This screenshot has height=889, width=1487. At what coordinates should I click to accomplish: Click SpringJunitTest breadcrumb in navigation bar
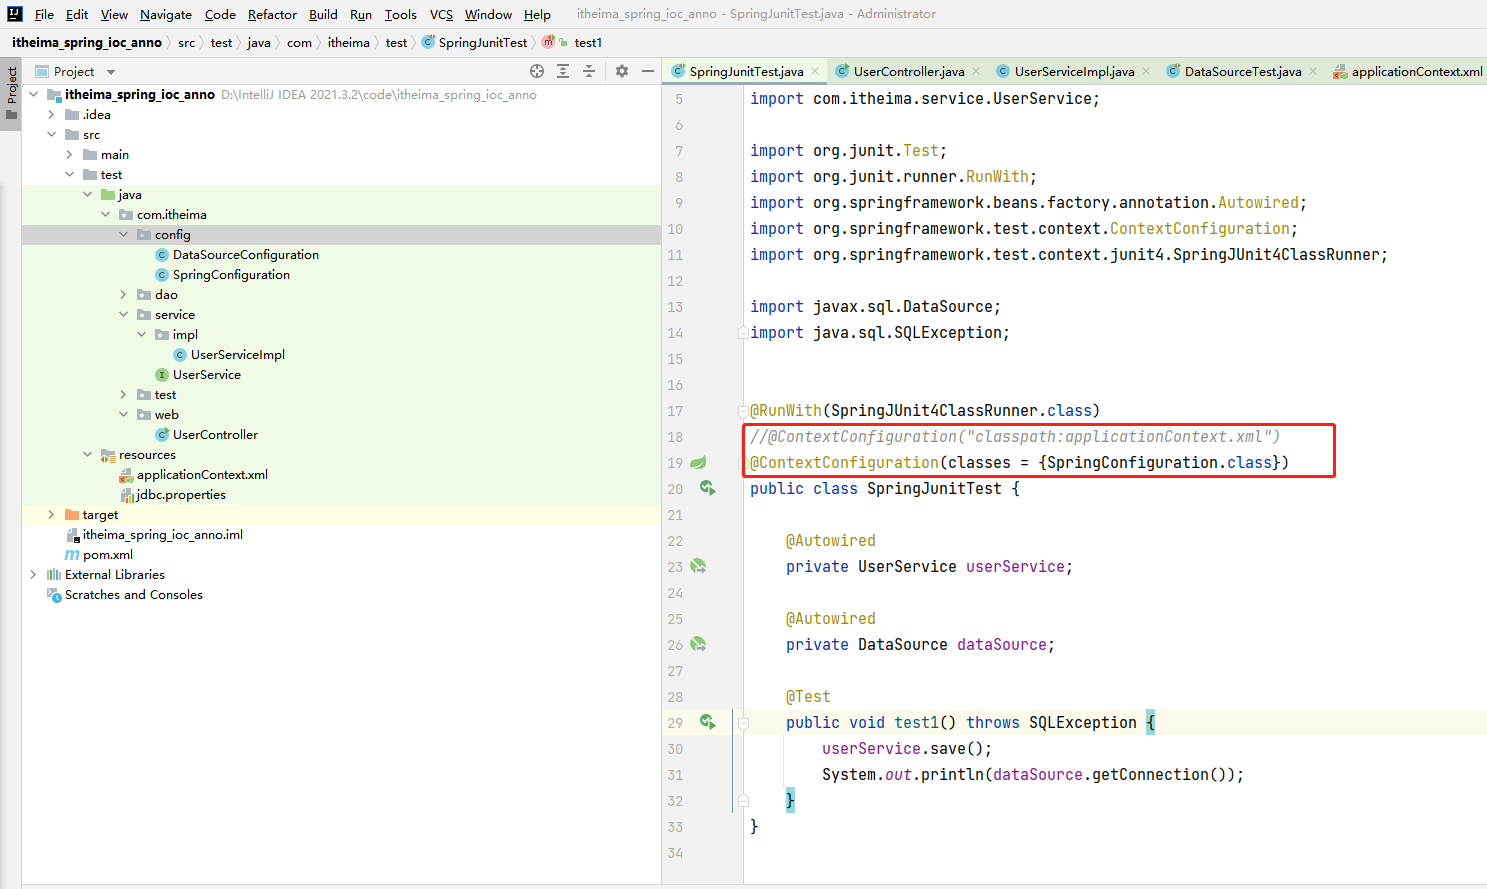(x=475, y=42)
